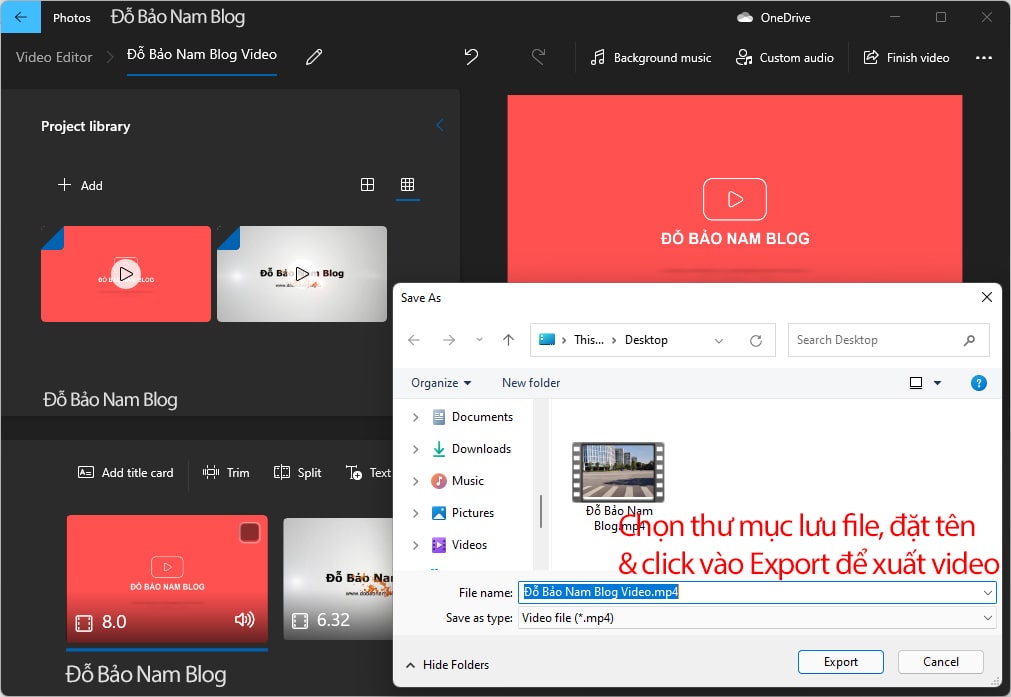Go to Video Editor breadcrumb
Screen dimensions: 1011x697
54,57
